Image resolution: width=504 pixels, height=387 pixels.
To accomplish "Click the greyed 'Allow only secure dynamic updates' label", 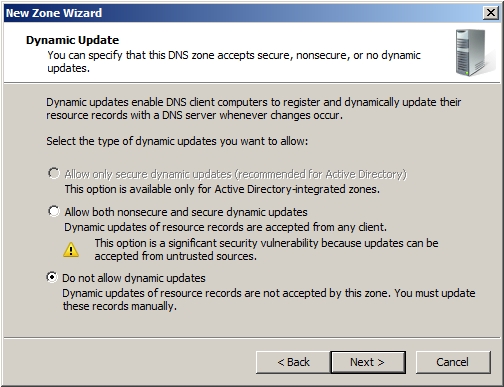I will click(236, 174).
